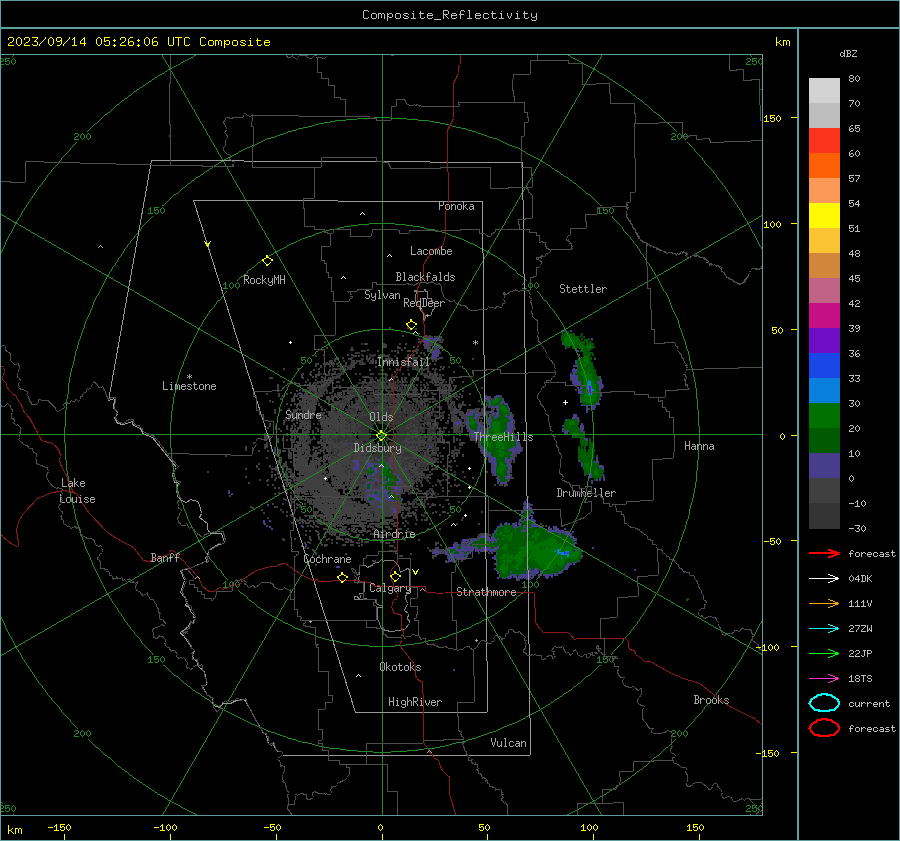Click the dBZ legend heading

click(848, 53)
